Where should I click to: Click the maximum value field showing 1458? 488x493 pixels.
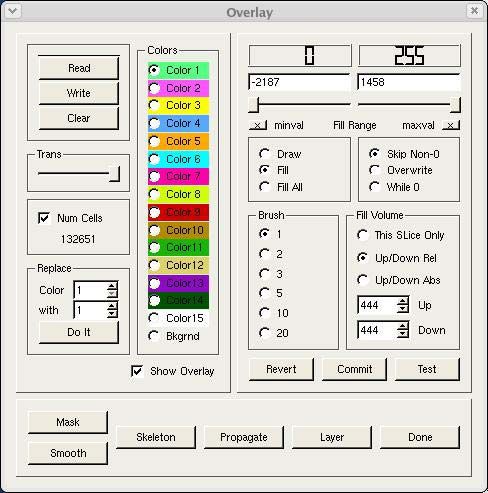[x=409, y=82]
